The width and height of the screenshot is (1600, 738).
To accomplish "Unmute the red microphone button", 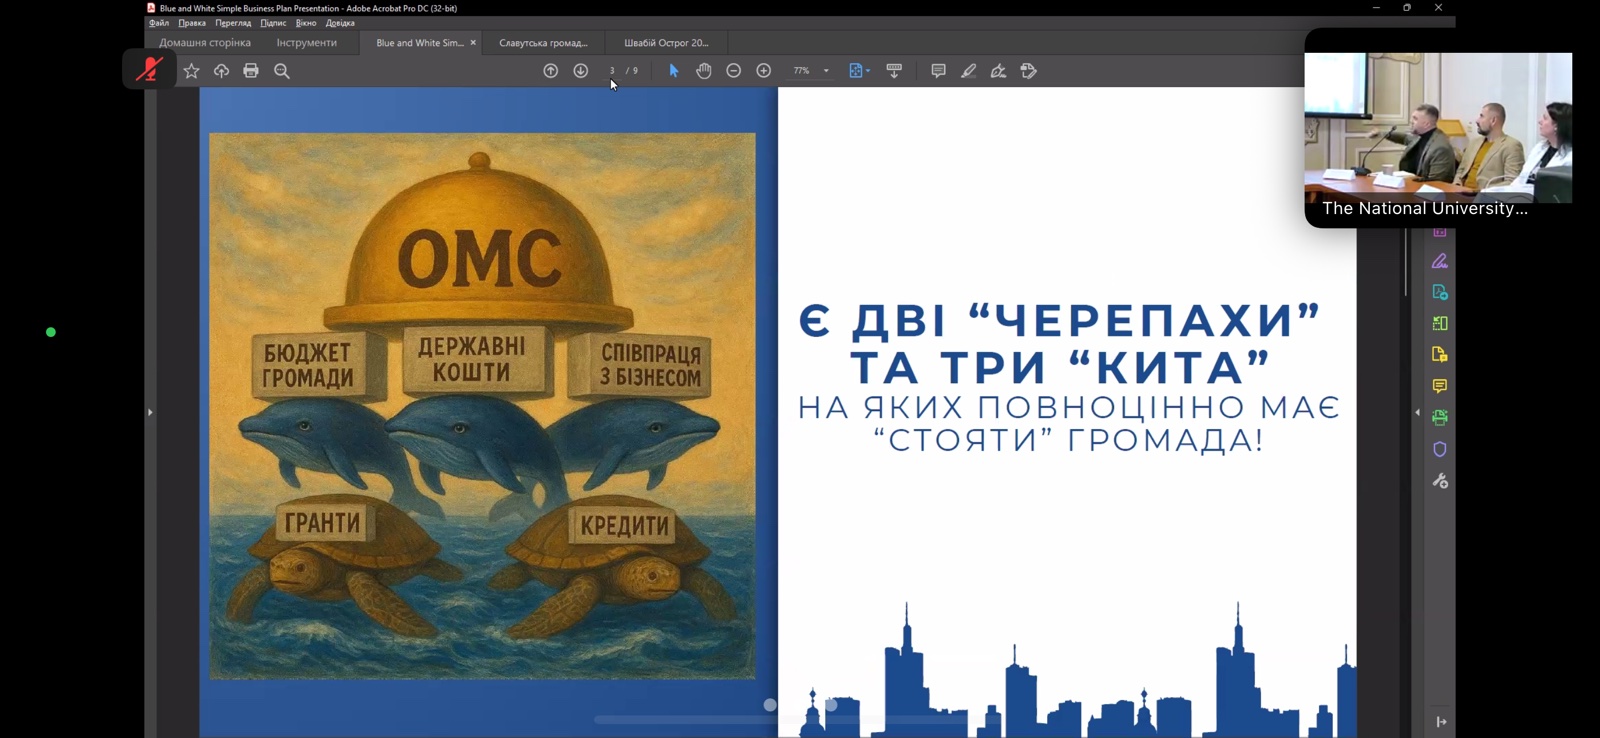I will pyautogui.click(x=149, y=70).
